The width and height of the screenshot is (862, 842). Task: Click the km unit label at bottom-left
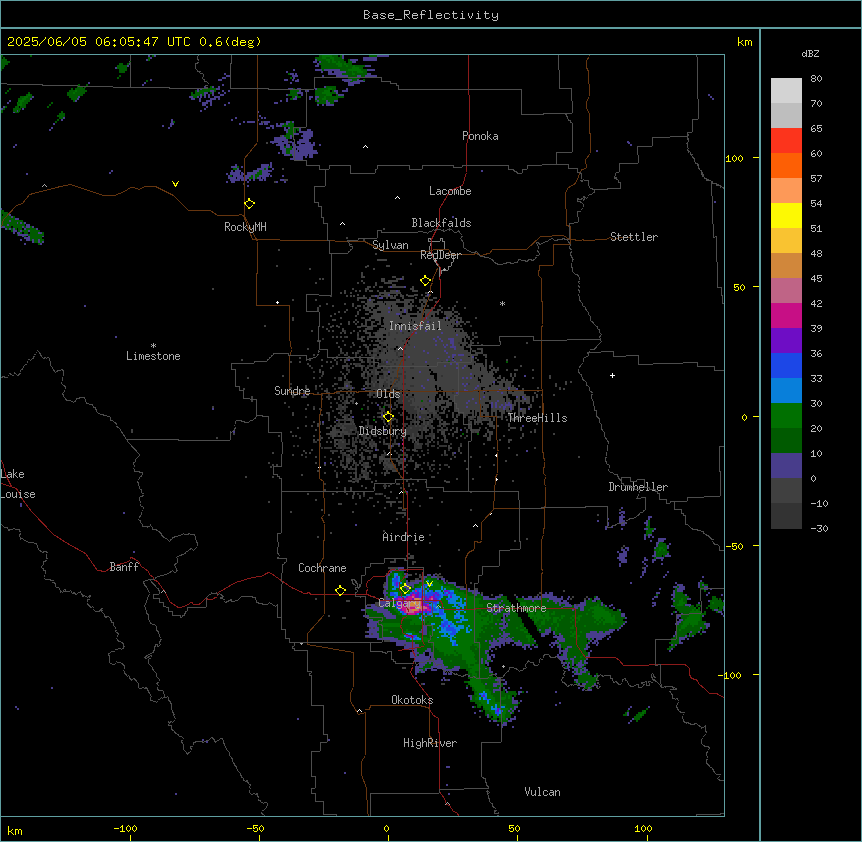coord(15,830)
